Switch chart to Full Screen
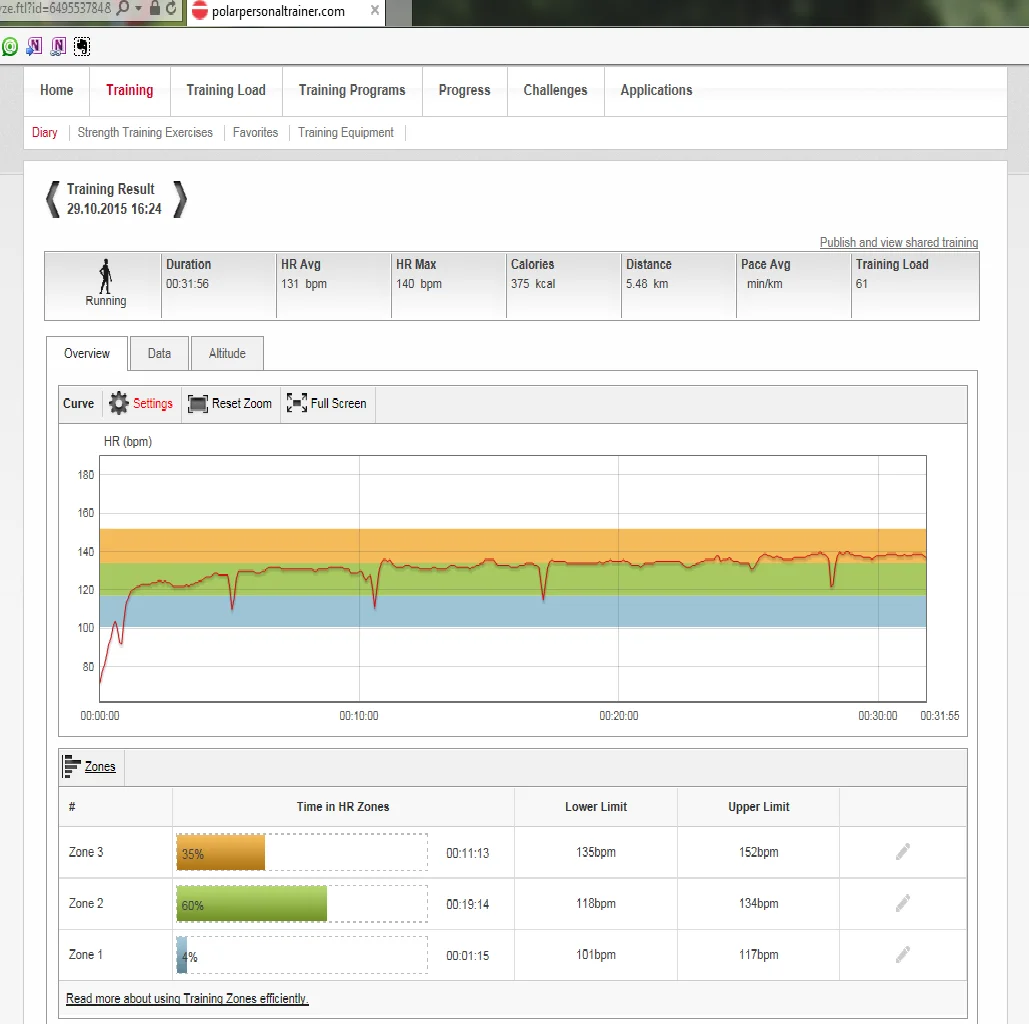The height and width of the screenshot is (1024, 1029). point(297,404)
